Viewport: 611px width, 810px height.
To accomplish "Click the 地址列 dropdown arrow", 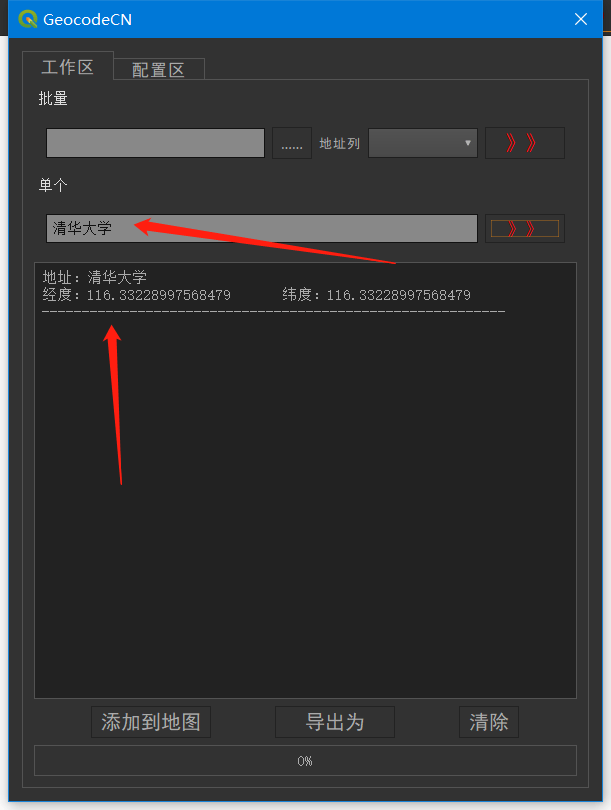I will click(x=468, y=143).
